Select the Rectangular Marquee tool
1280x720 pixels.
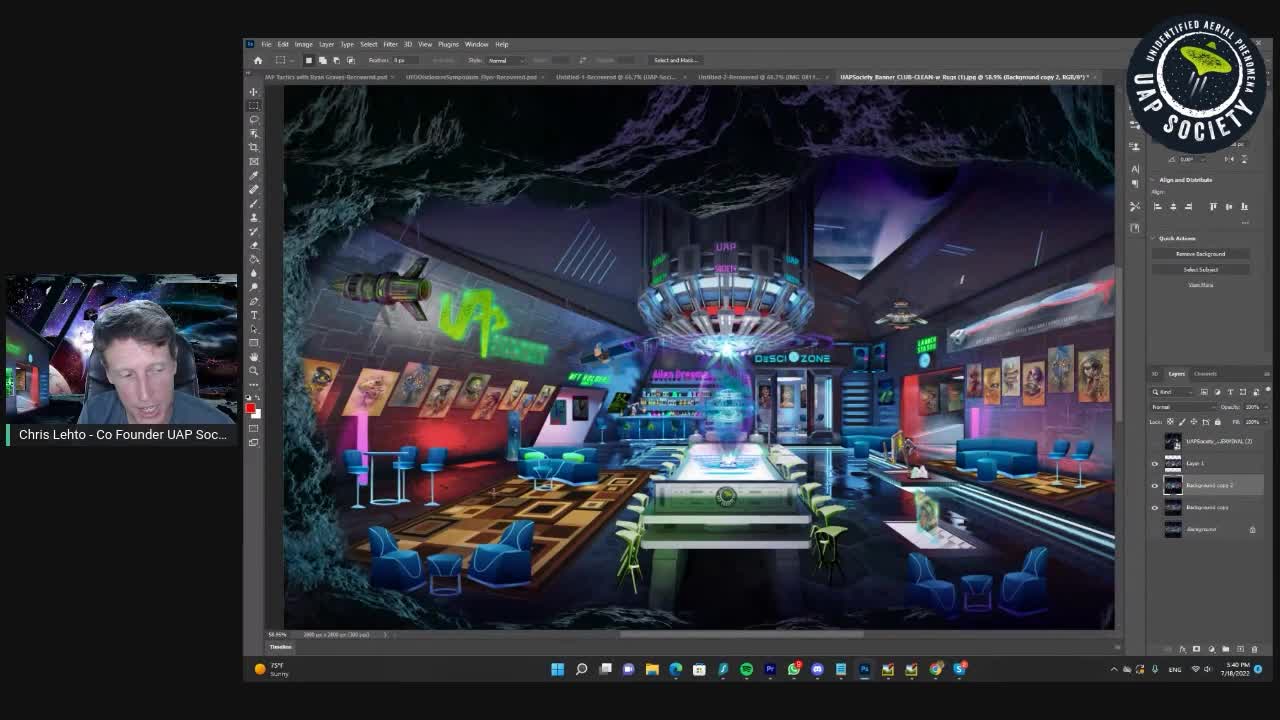tap(253, 105)
